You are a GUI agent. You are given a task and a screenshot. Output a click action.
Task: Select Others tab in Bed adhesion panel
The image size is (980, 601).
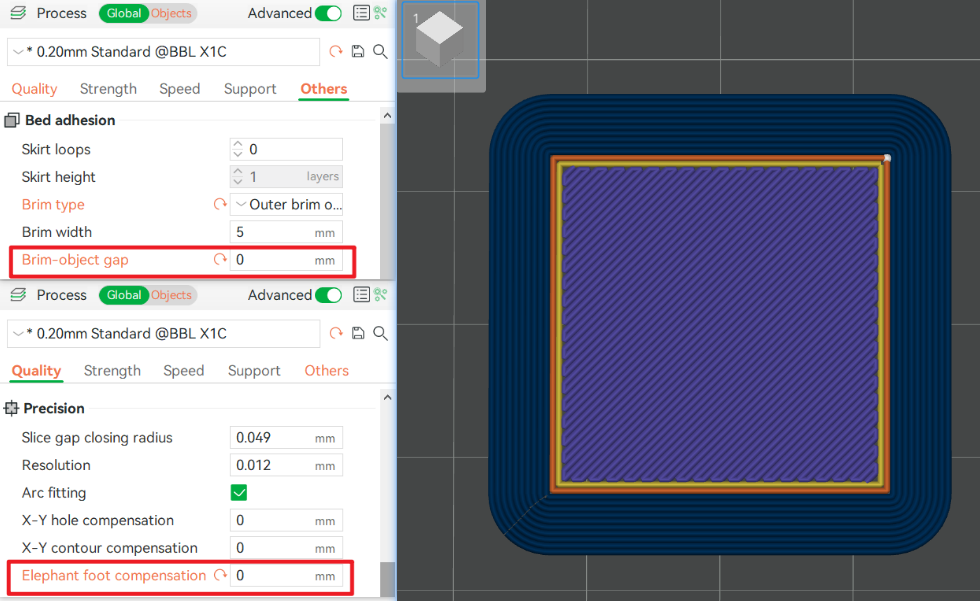(x=324, y=89)
